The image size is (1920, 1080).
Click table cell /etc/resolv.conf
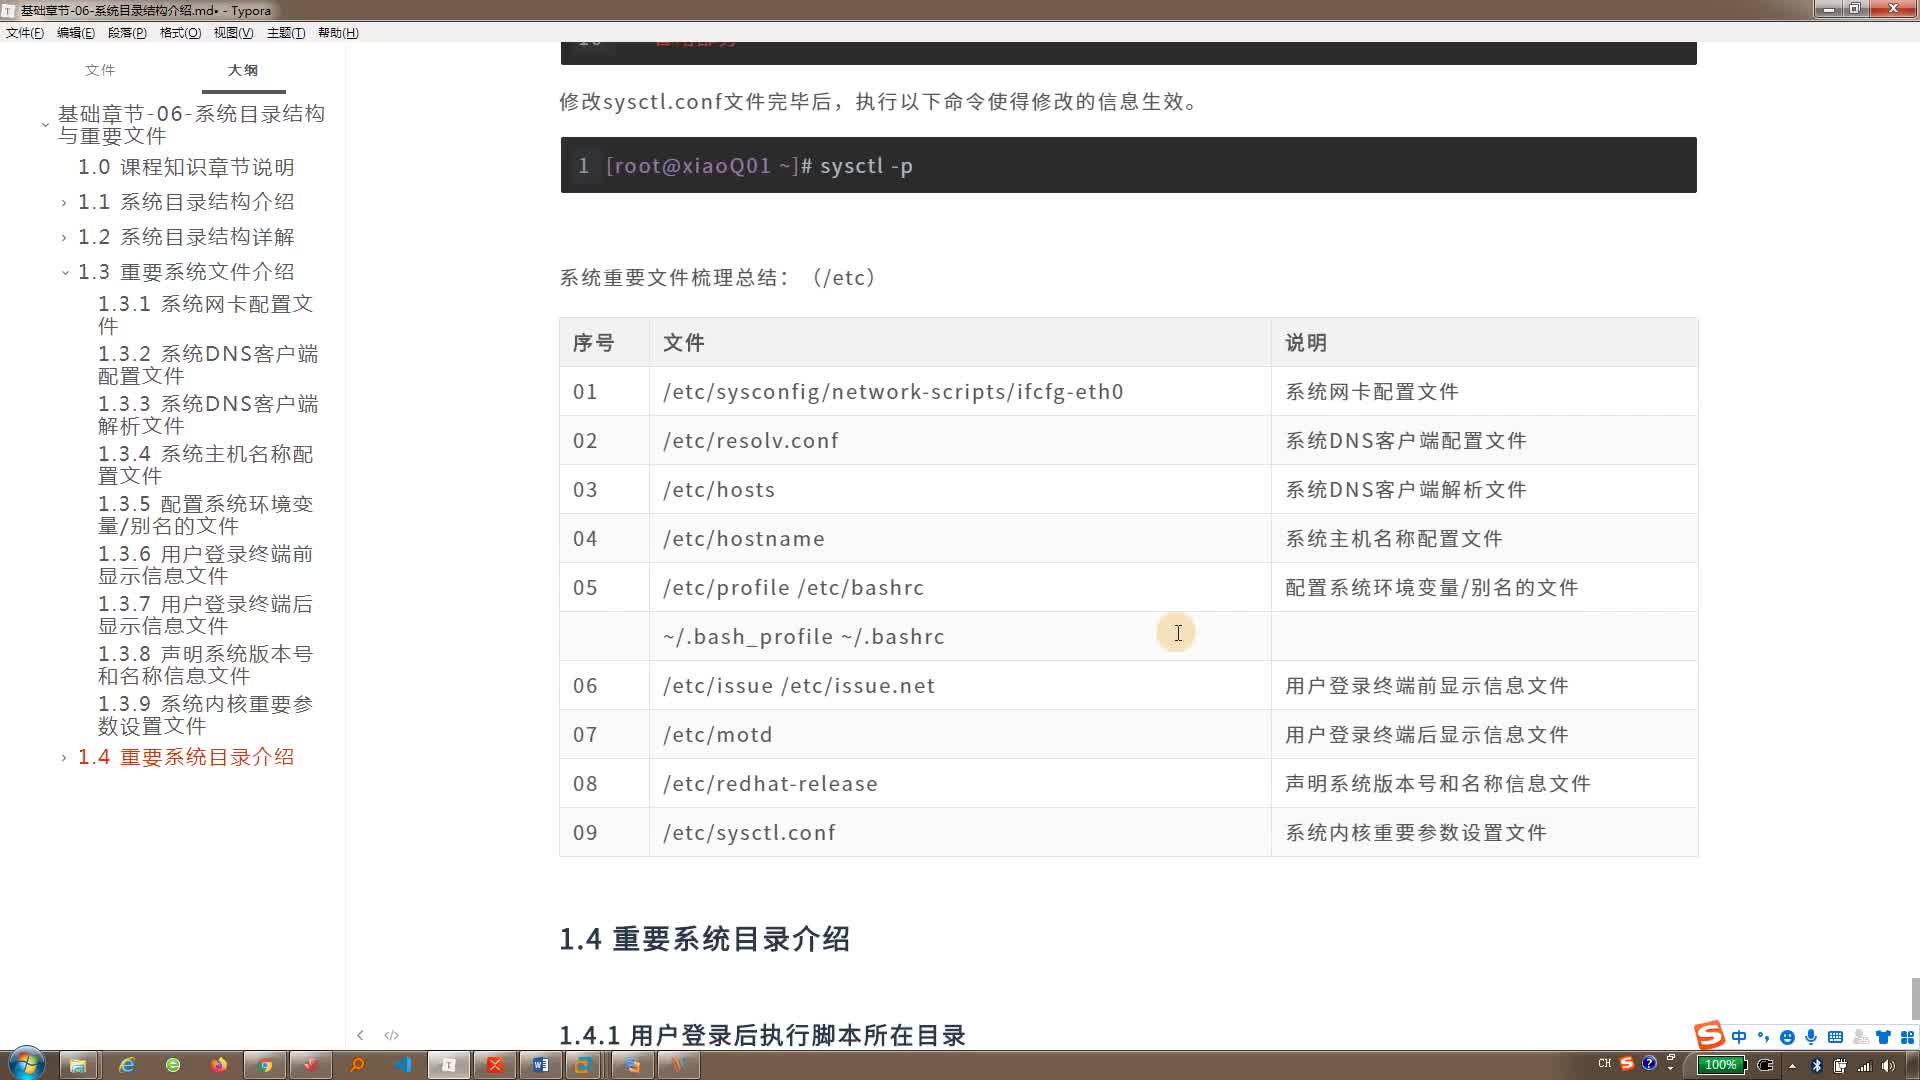960,440
